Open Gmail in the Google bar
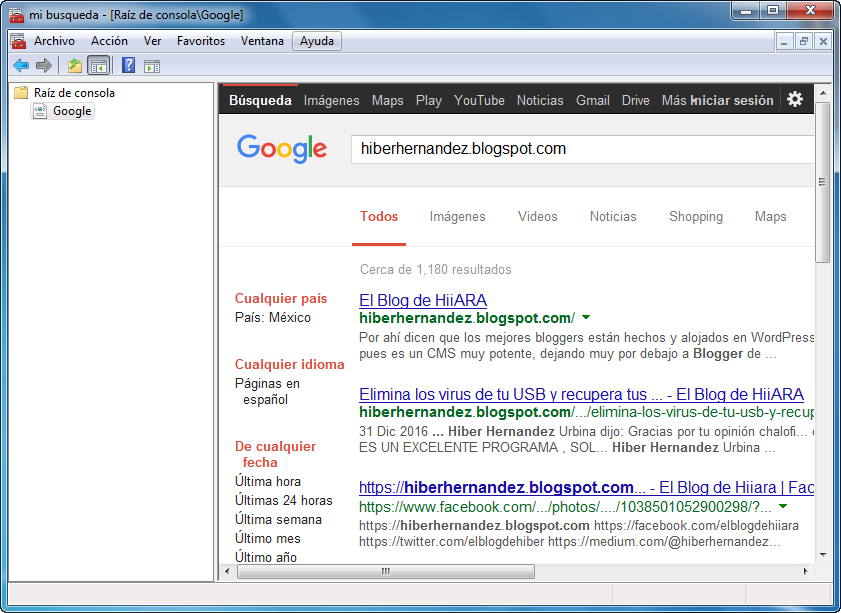The image size is (841, 613). tap(593, 100)
